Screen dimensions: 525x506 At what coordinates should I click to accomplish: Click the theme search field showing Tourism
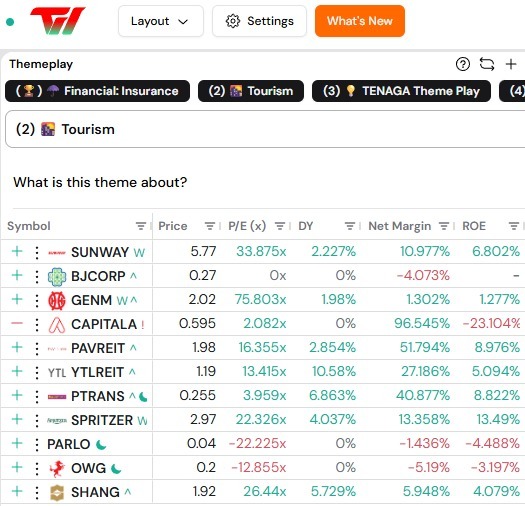tap(265, 129)
